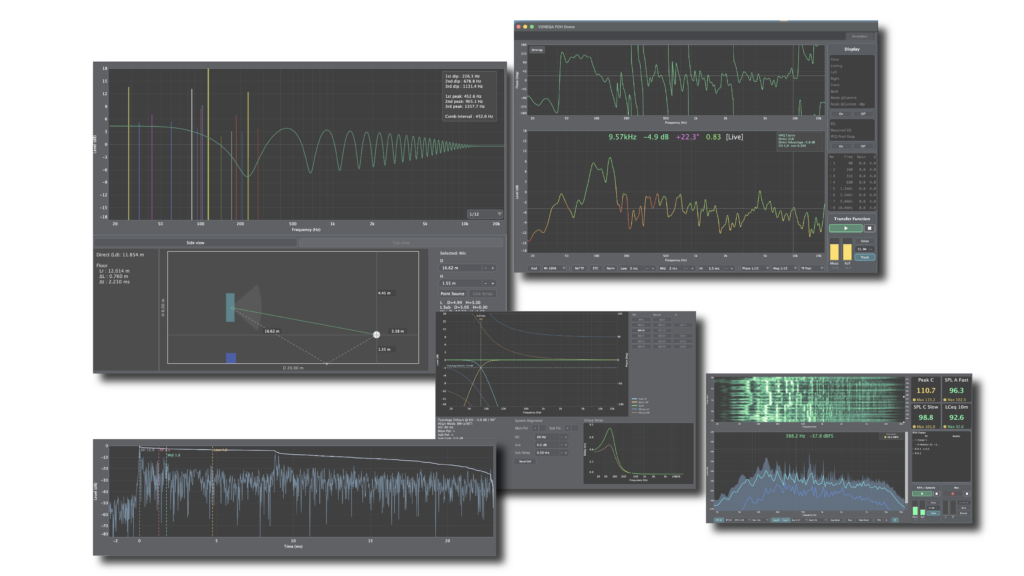1024x576 pixels.
Task: Increase H height with plus stepper
Action: tap(492, 283)
